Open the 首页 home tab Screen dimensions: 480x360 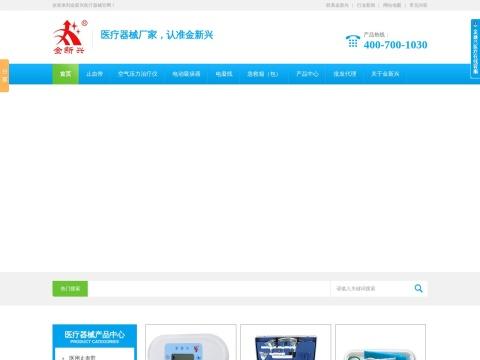pos(66,74)
